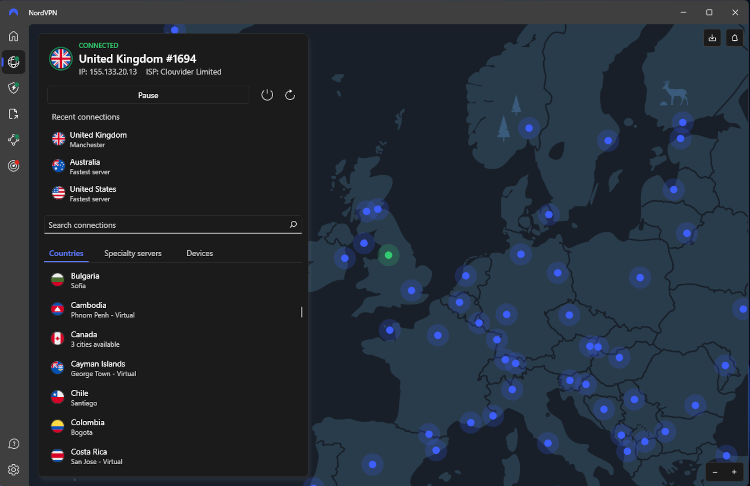Connect to Costa Rica San Jose
Image resolution: width=750 pixels, height=486 pixels.
point(172,456)
